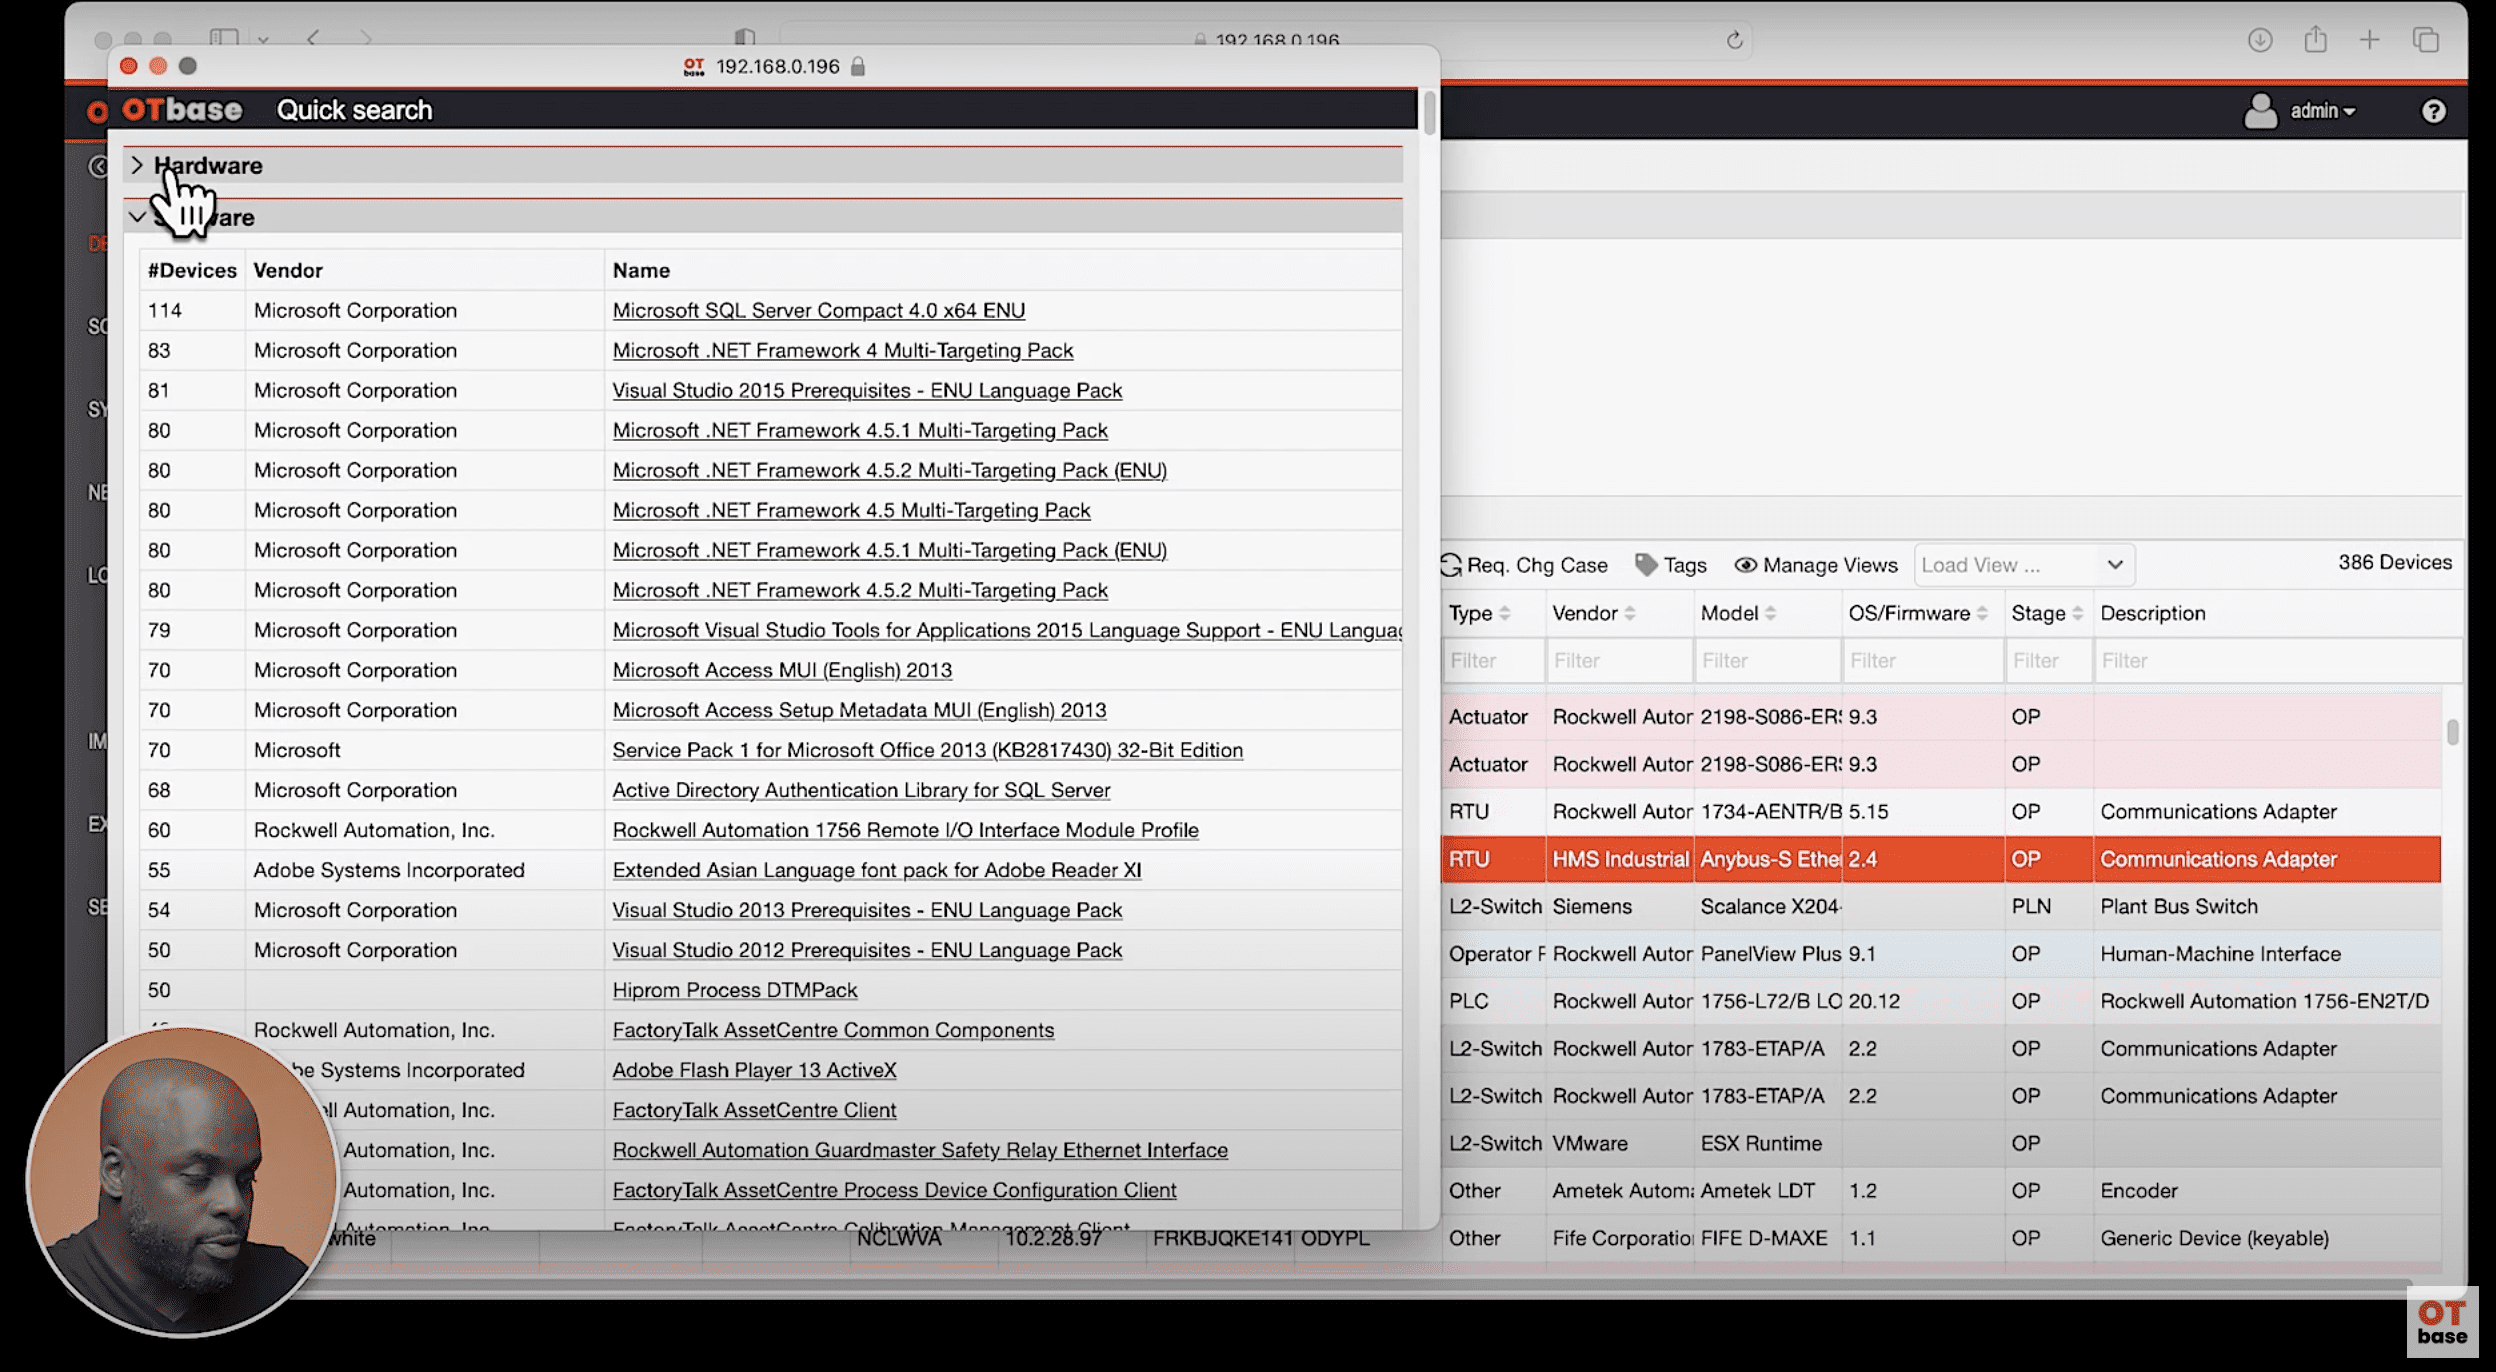
Task: Open the Load View dropdown
Action: tap(2024, 565)
